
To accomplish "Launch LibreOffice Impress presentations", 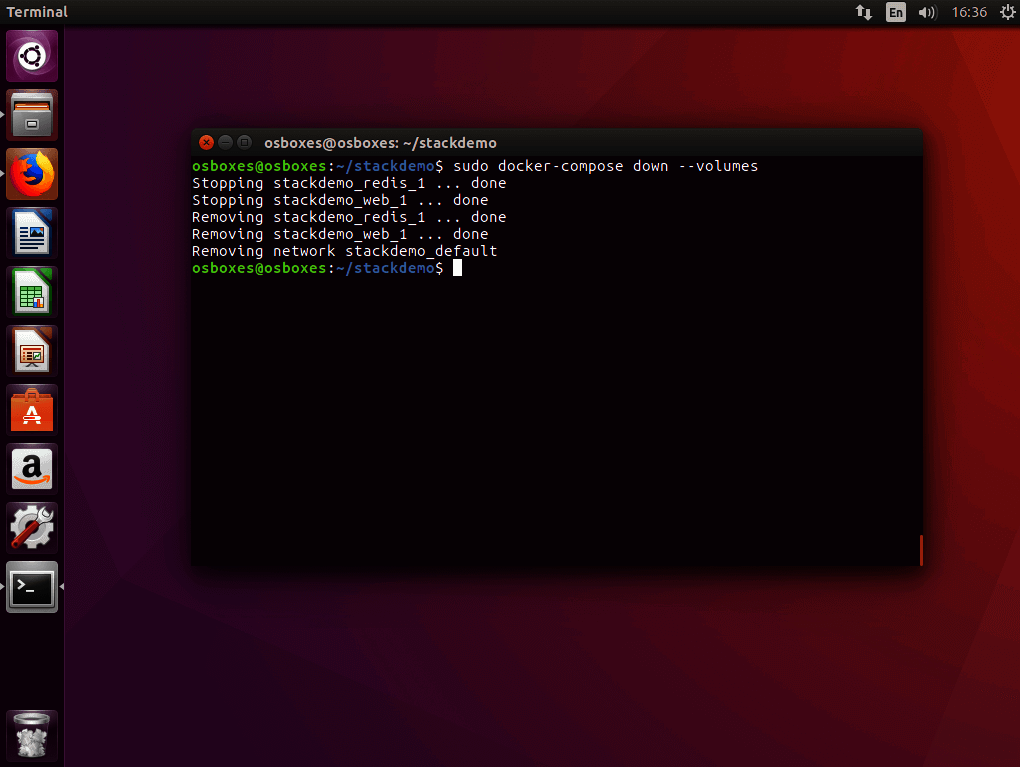I will coord(32,351).
